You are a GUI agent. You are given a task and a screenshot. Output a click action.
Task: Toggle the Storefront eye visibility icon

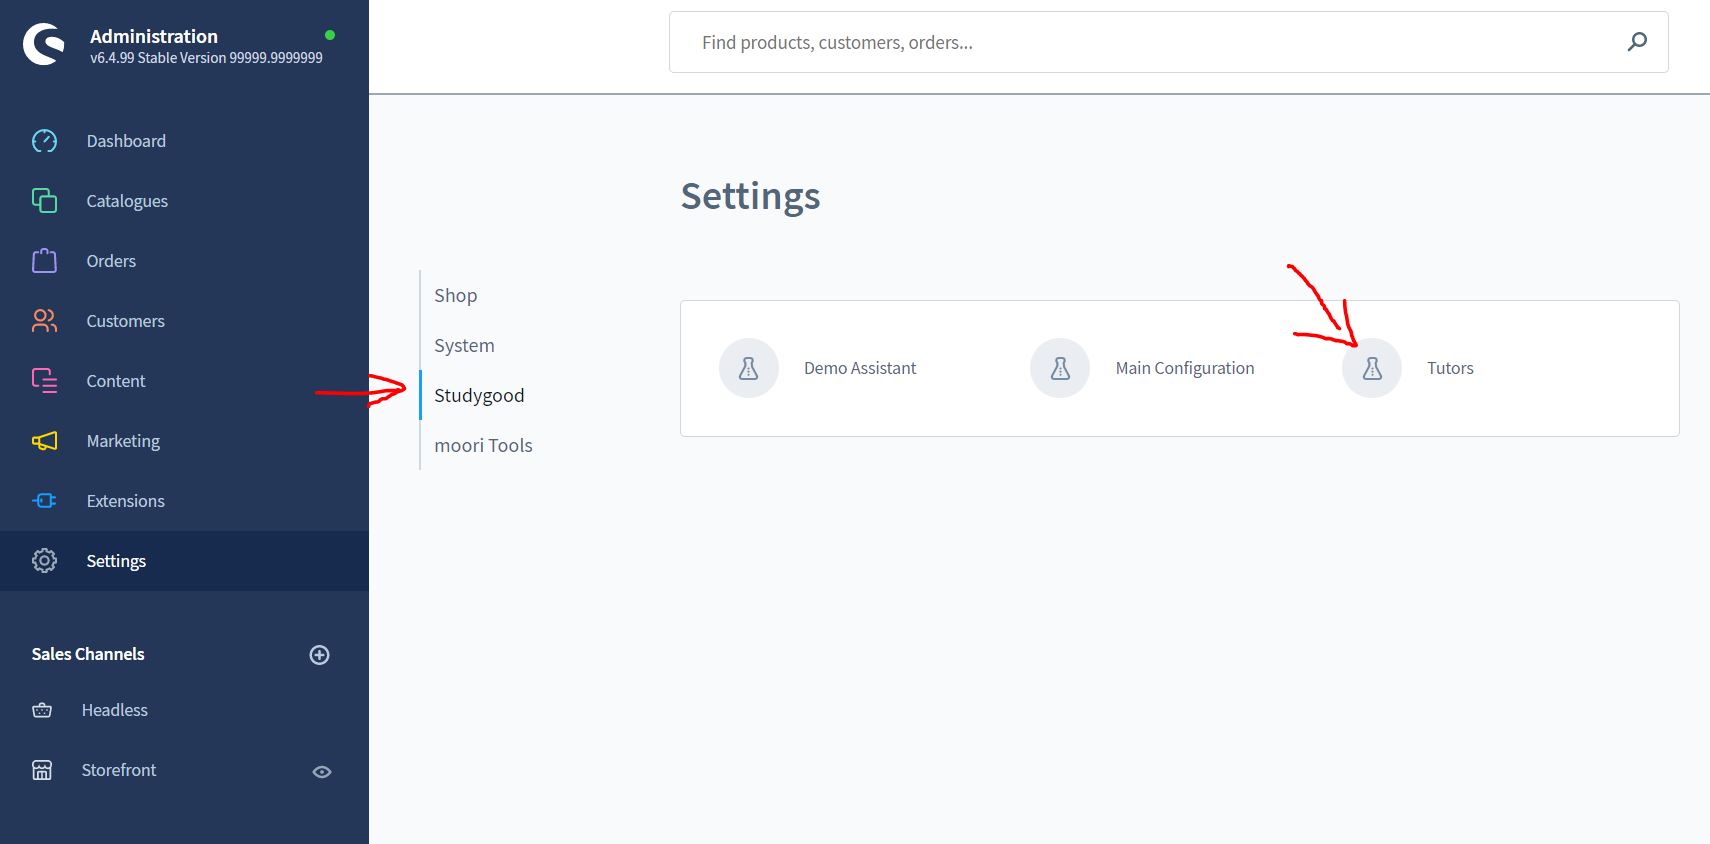point(322,771)
